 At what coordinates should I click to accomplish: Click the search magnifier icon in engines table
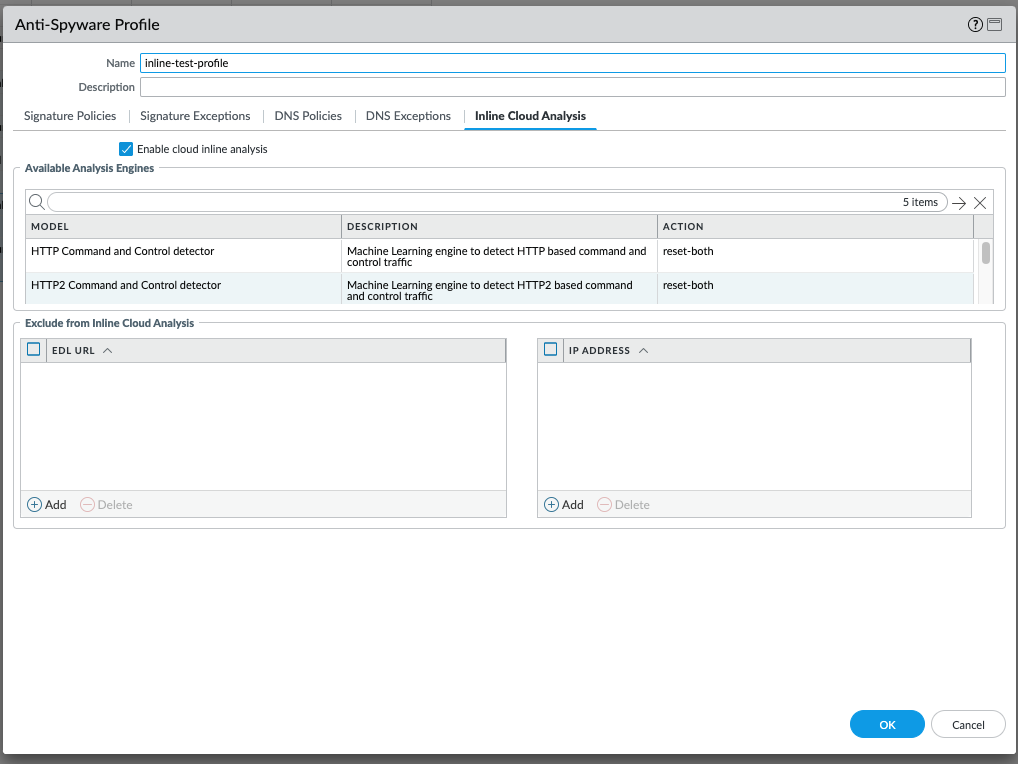pos(36,202)
